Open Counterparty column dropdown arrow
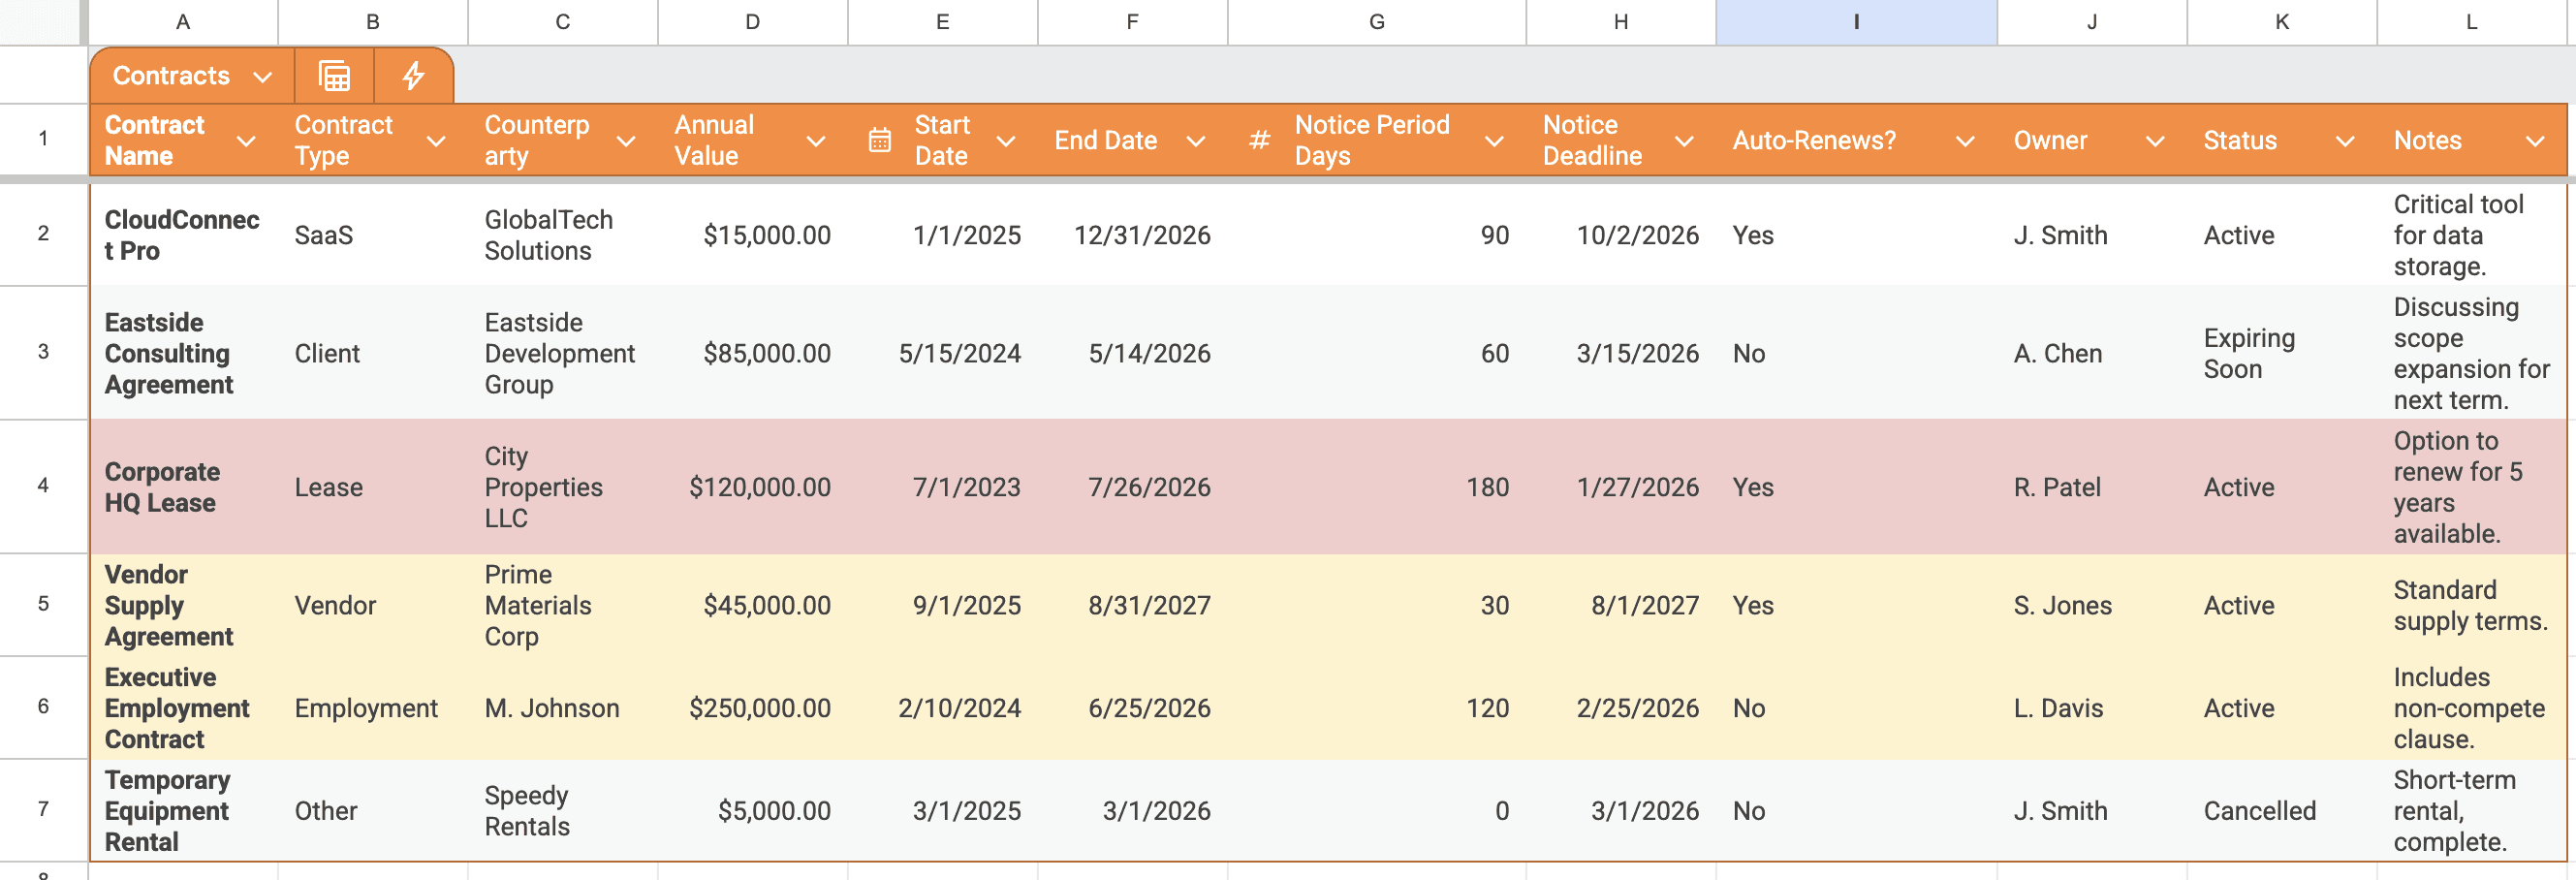Screen dimensions: 2576x880 [626, 141]
